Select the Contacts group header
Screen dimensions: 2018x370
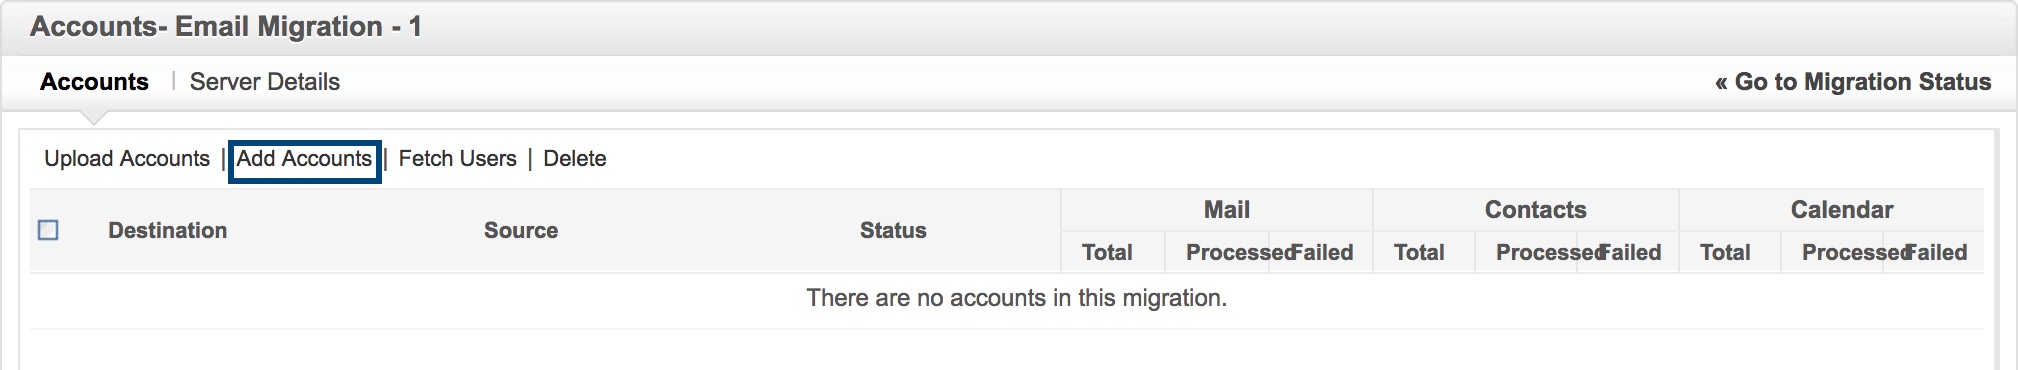pyautogui.click(x=1536, y=210)
